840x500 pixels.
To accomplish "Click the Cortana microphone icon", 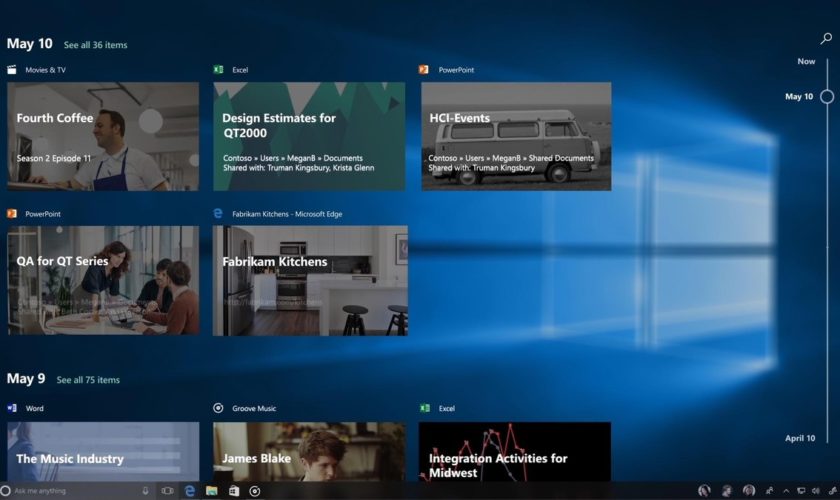I will [x=146, y=491].
